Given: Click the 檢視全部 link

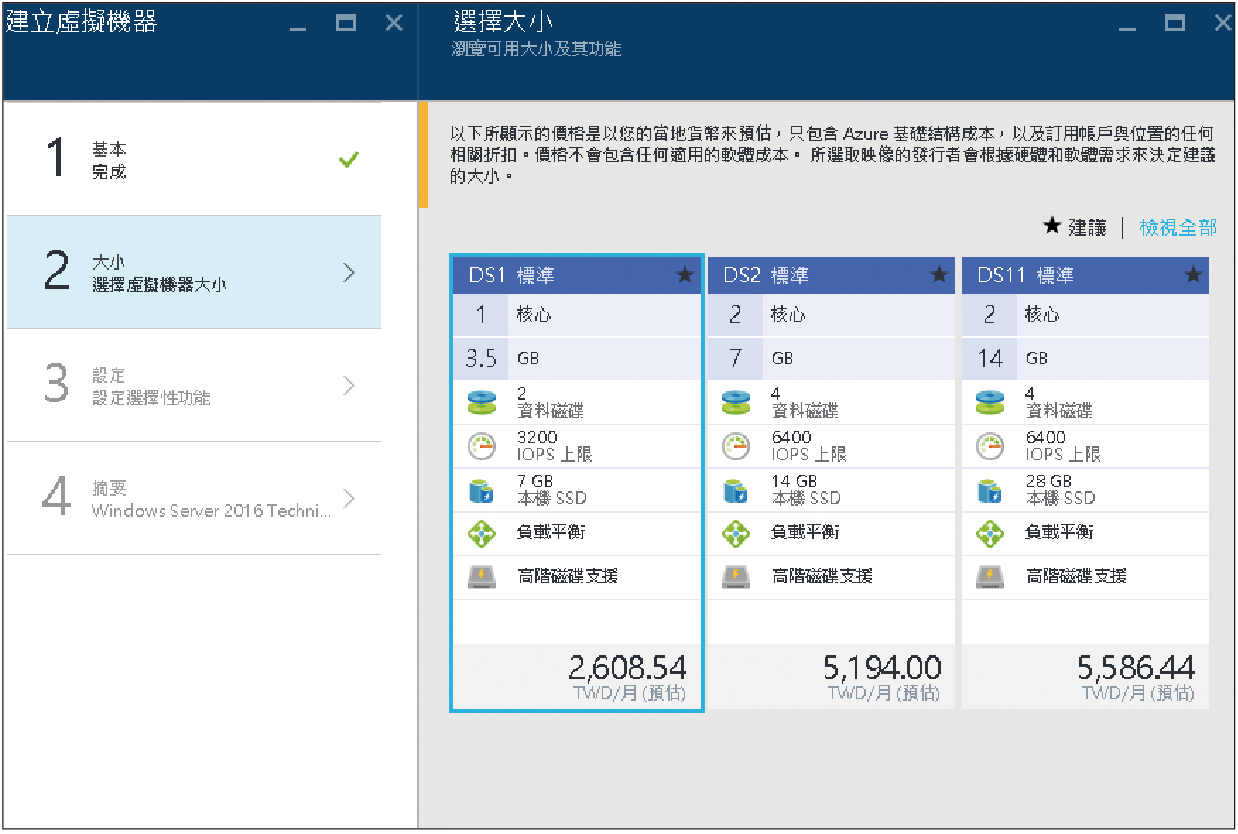Looking at the screenshot, I should 1178,228.
